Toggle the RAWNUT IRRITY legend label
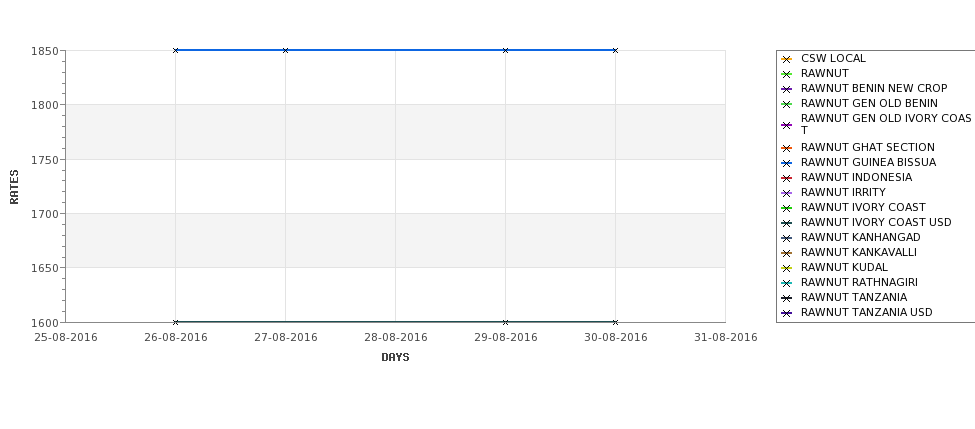Screen dimensions: 975x429 [x=843, y=192]
